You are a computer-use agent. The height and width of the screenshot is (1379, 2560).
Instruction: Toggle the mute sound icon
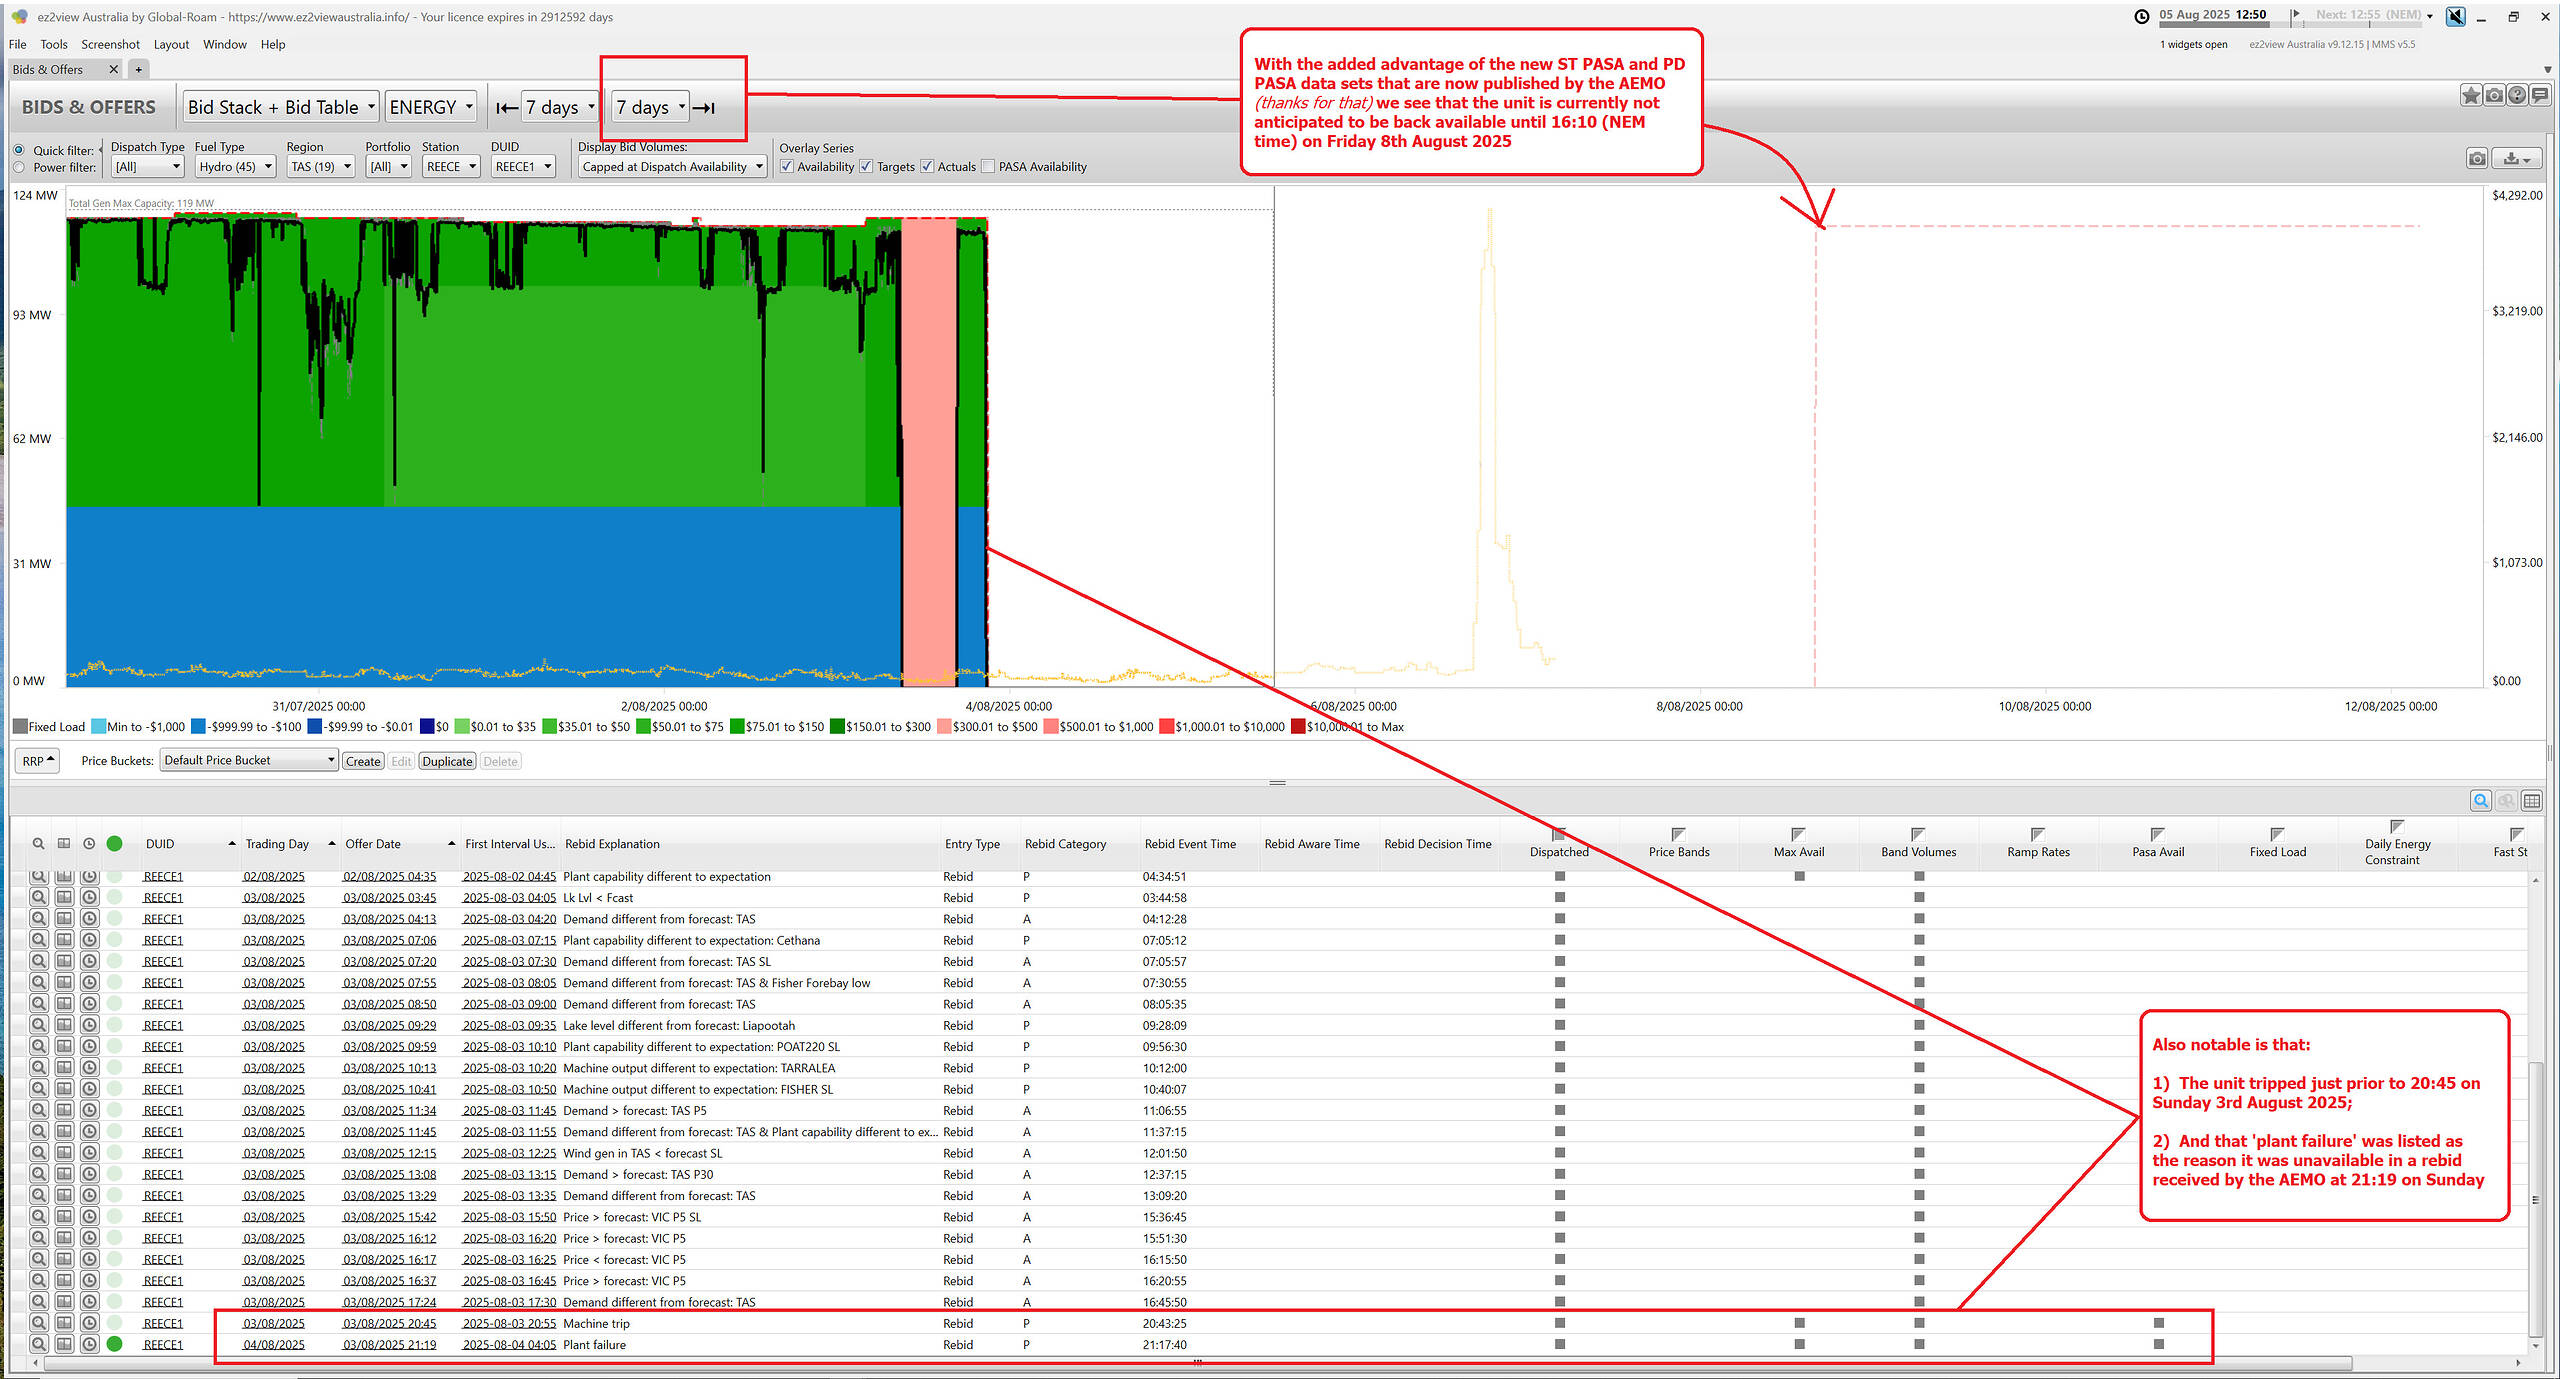[x=2455, y=16]
